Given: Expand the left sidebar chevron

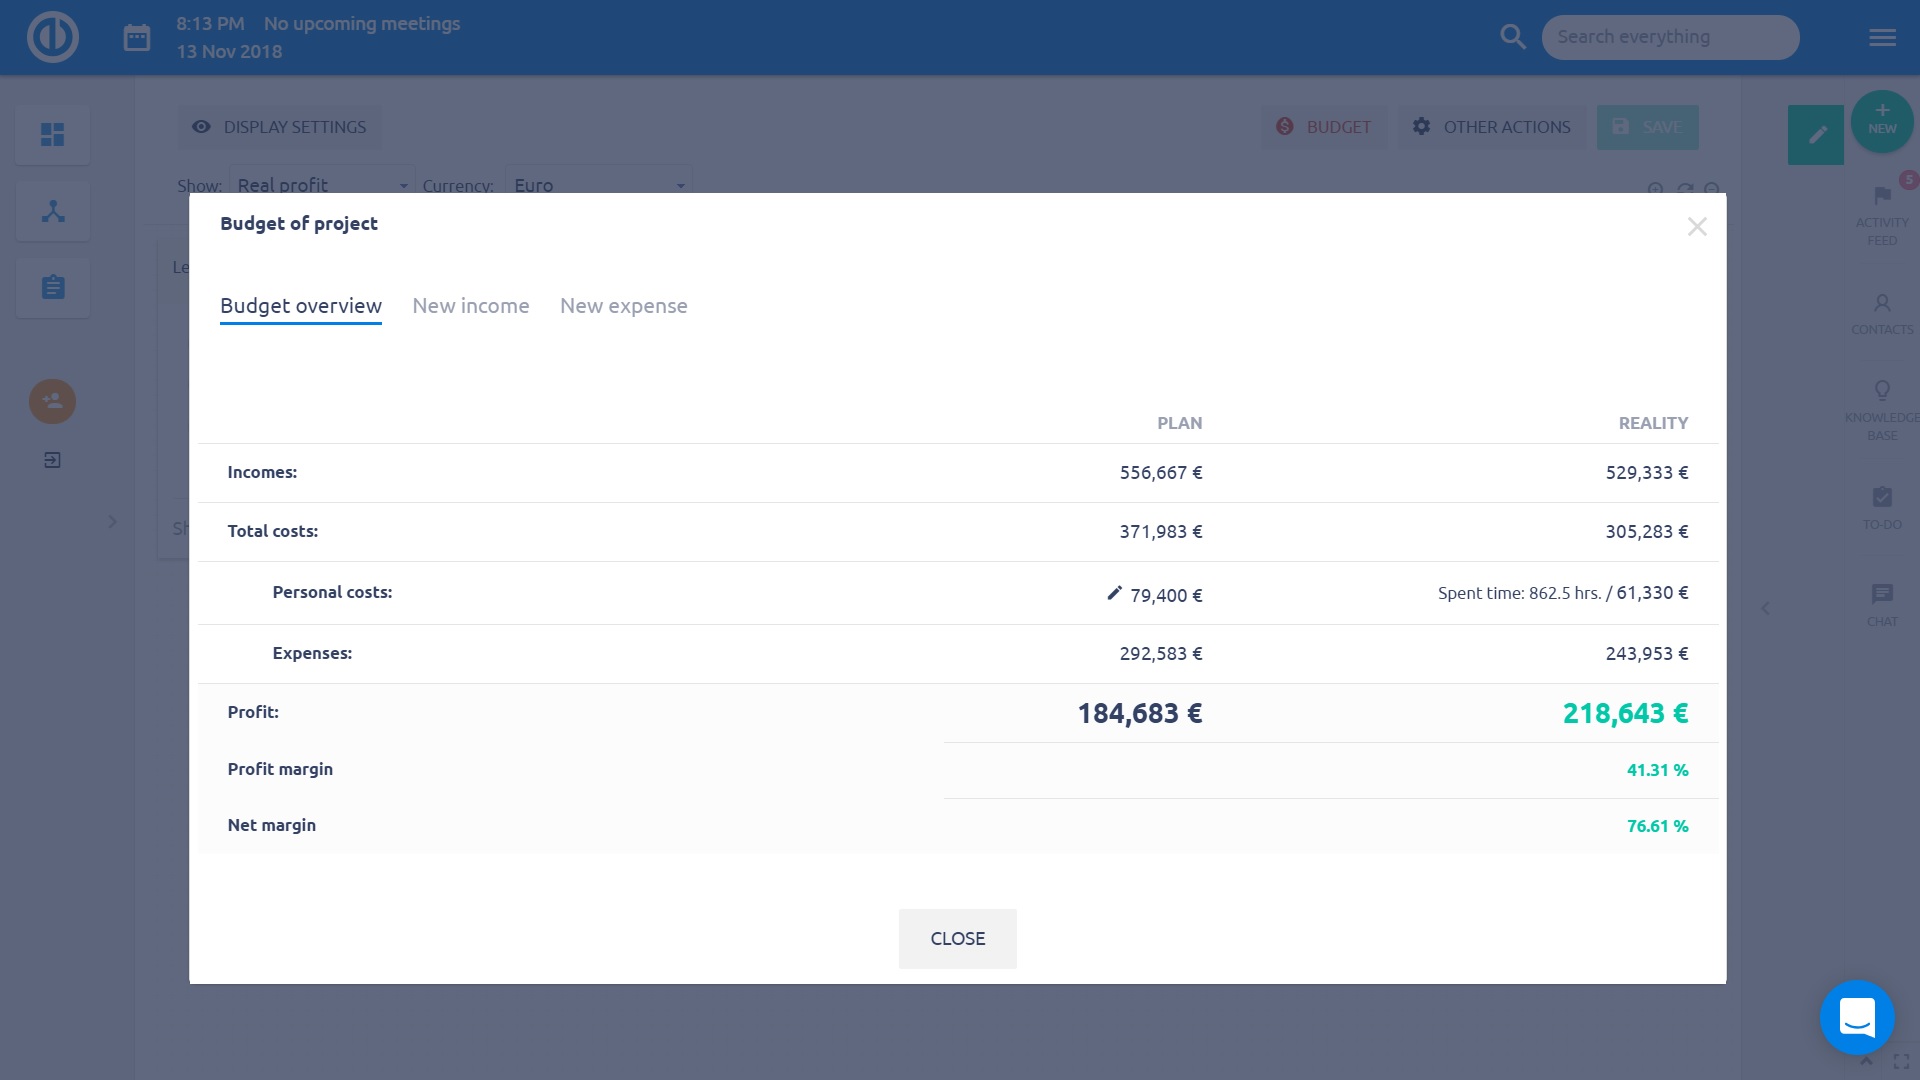Looking at the screenshot, I should tap(112, 522).
